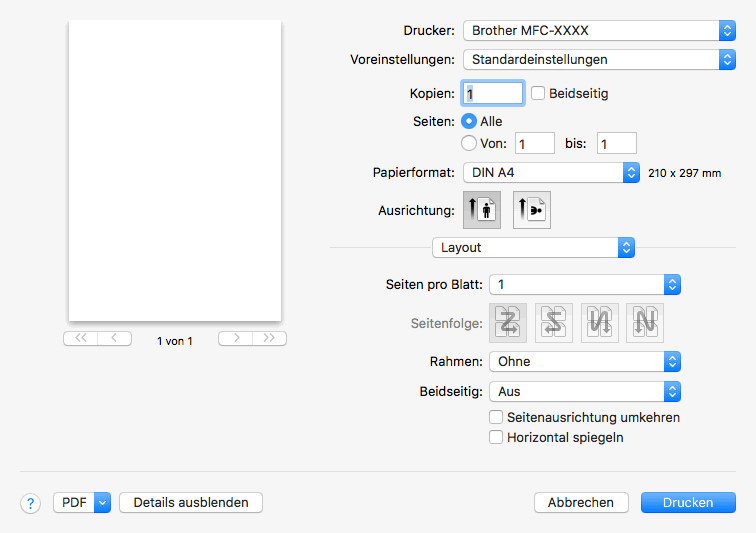The image size is (756, 533).
Task: Choose the reversed S-shaped page order
Action: click(x=554, y=323)
